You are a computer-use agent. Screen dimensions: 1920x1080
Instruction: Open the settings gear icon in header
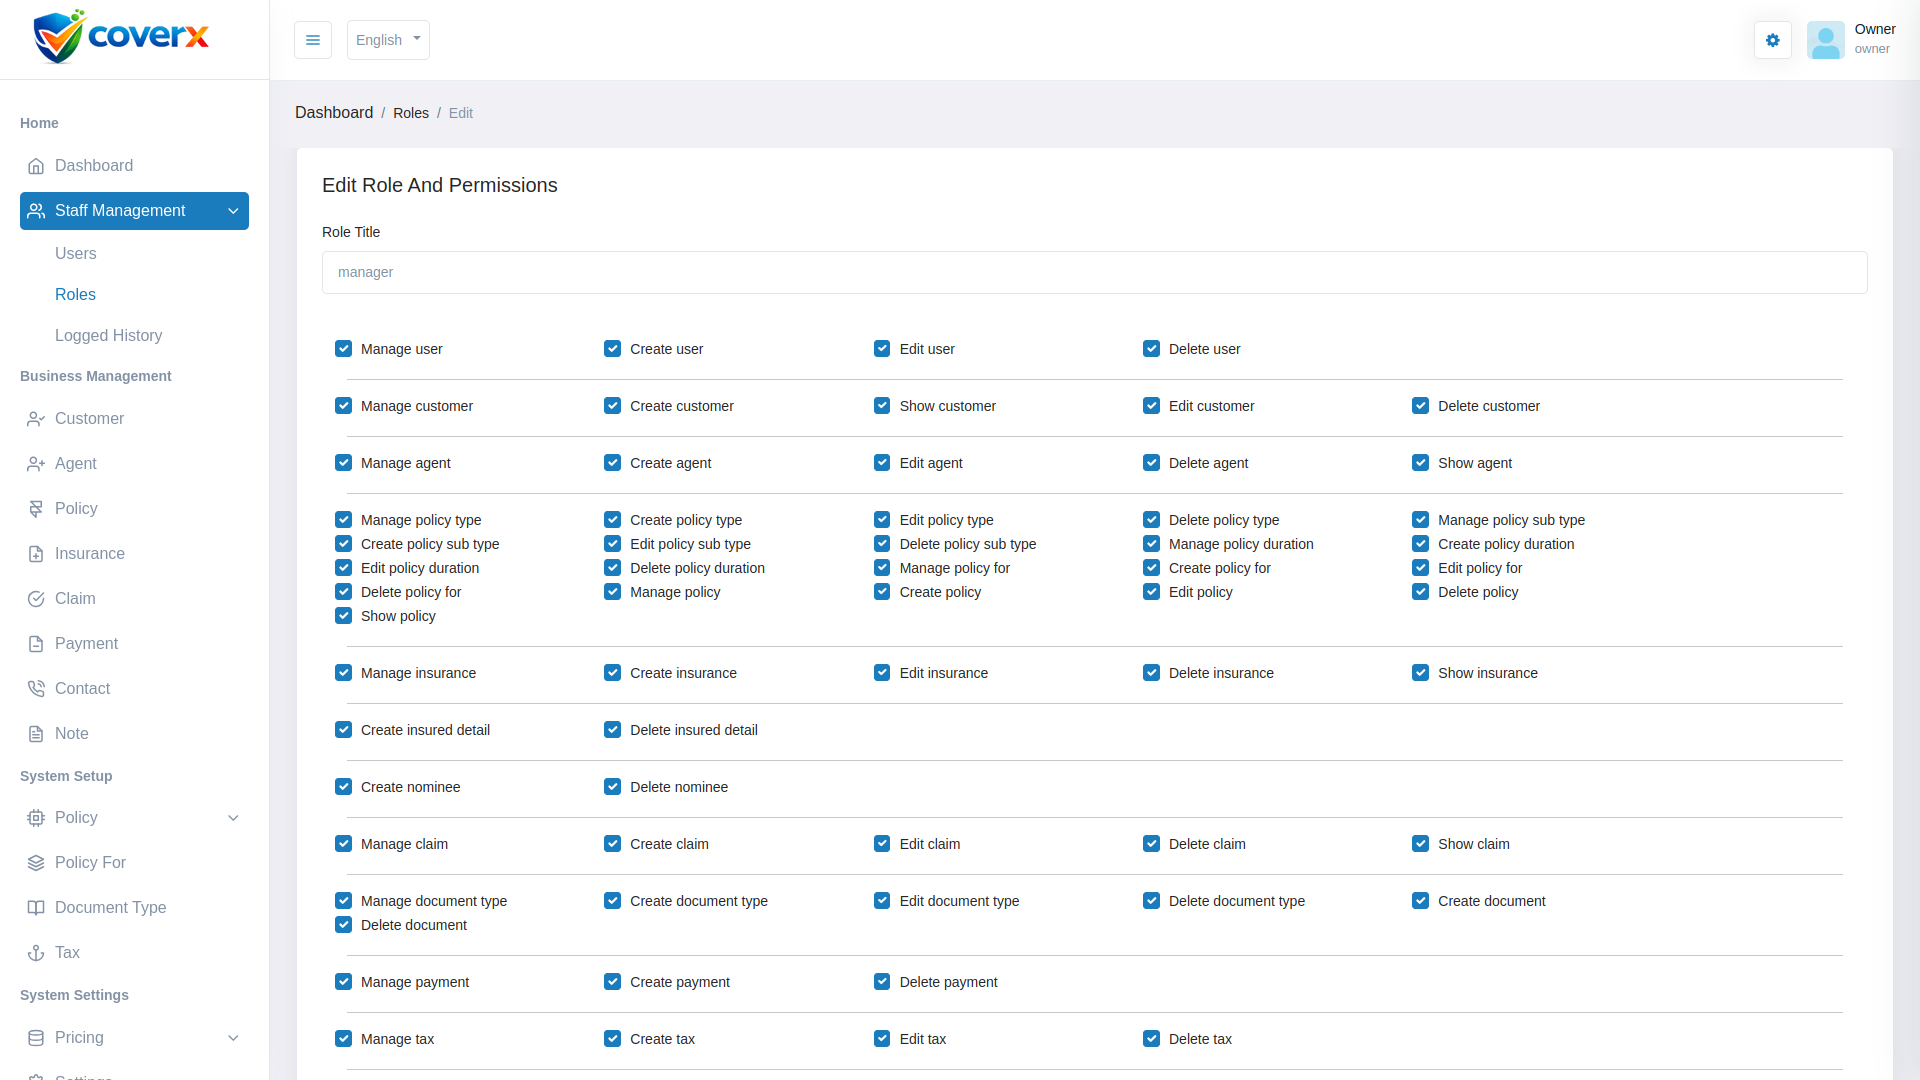pyautogui.click(x=1772, y=40)
